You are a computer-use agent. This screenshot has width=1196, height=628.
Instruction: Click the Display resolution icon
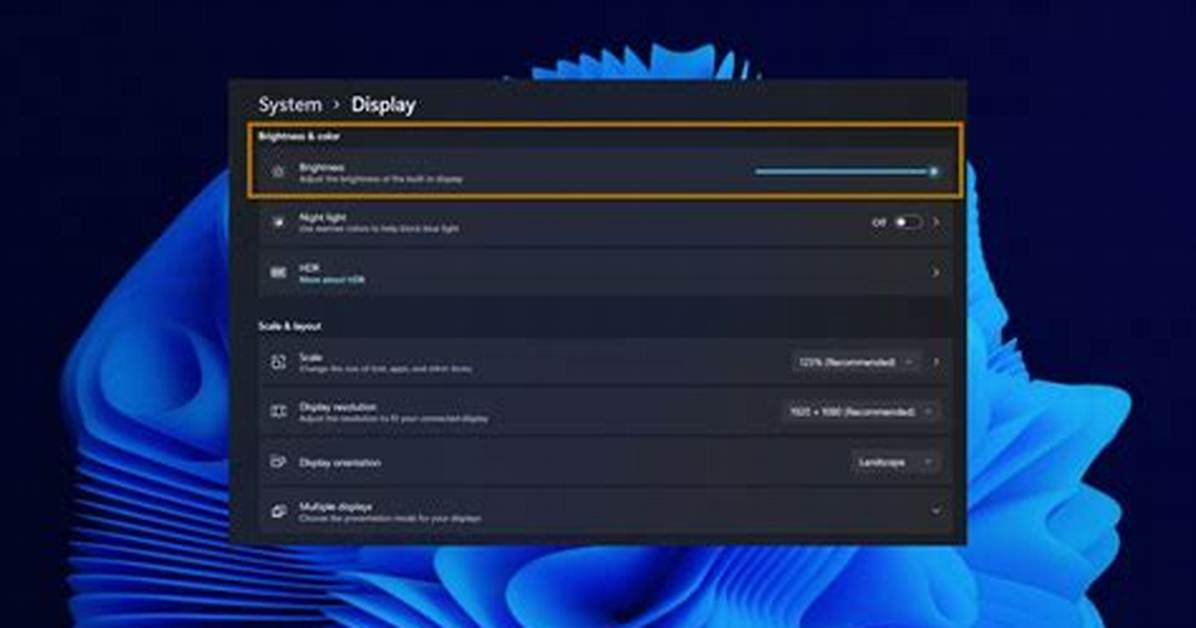click(278, 412)
